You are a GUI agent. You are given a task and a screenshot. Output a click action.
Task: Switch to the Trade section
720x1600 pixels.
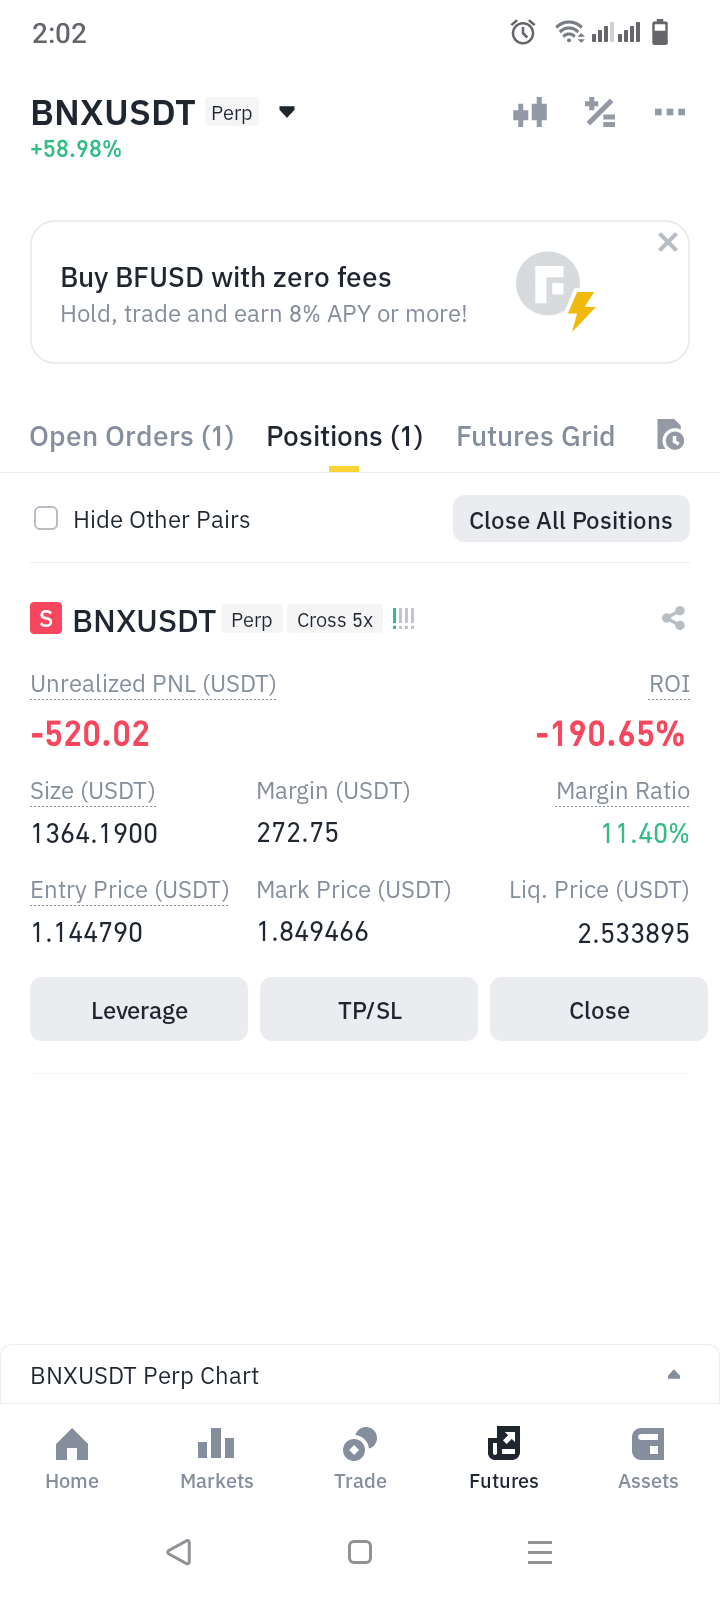coord(360,1459)
